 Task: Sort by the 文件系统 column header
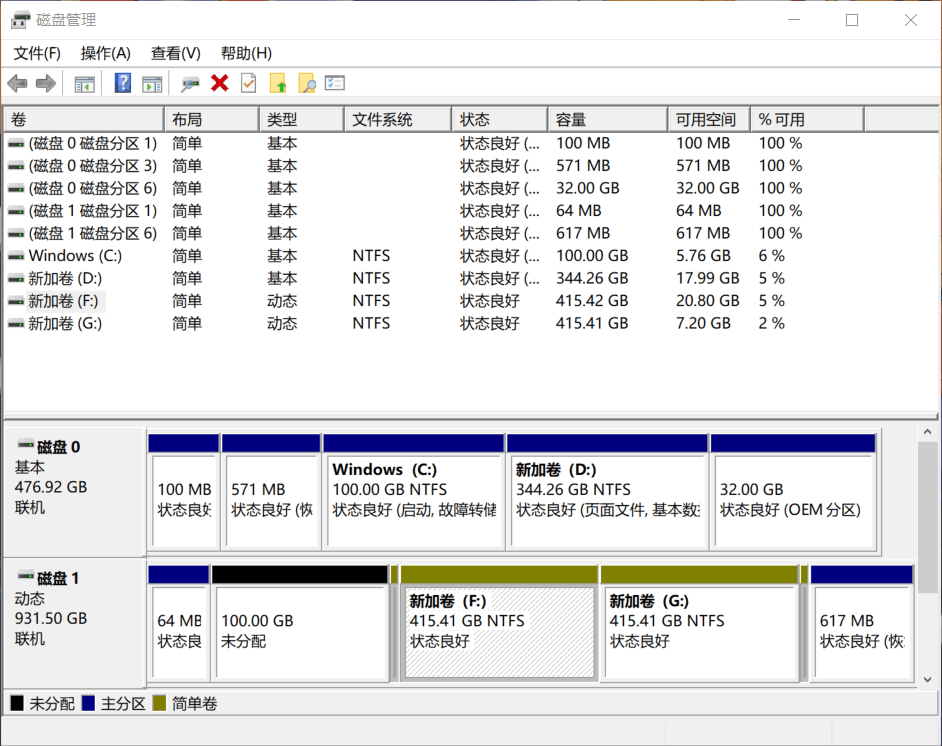(x=398, y=120)
